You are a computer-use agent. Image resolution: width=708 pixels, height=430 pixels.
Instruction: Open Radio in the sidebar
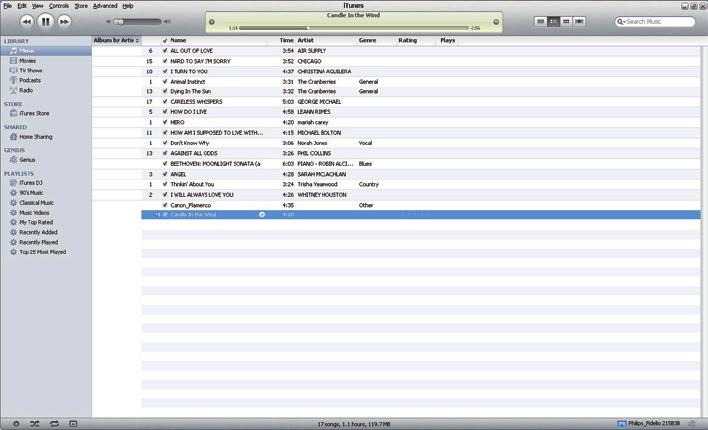(26, 90)
